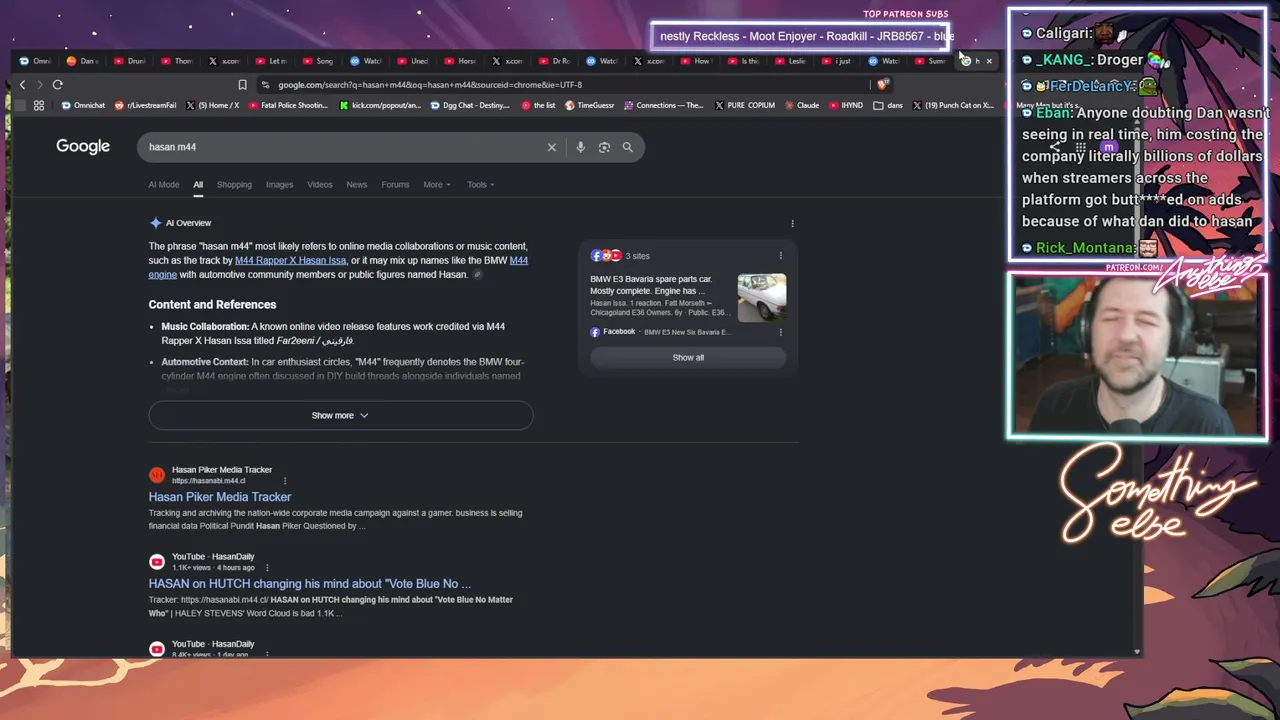This screenshot has width=1280, height=720.
Task: View site information icon beside the URL
Action: coord(265,85)
